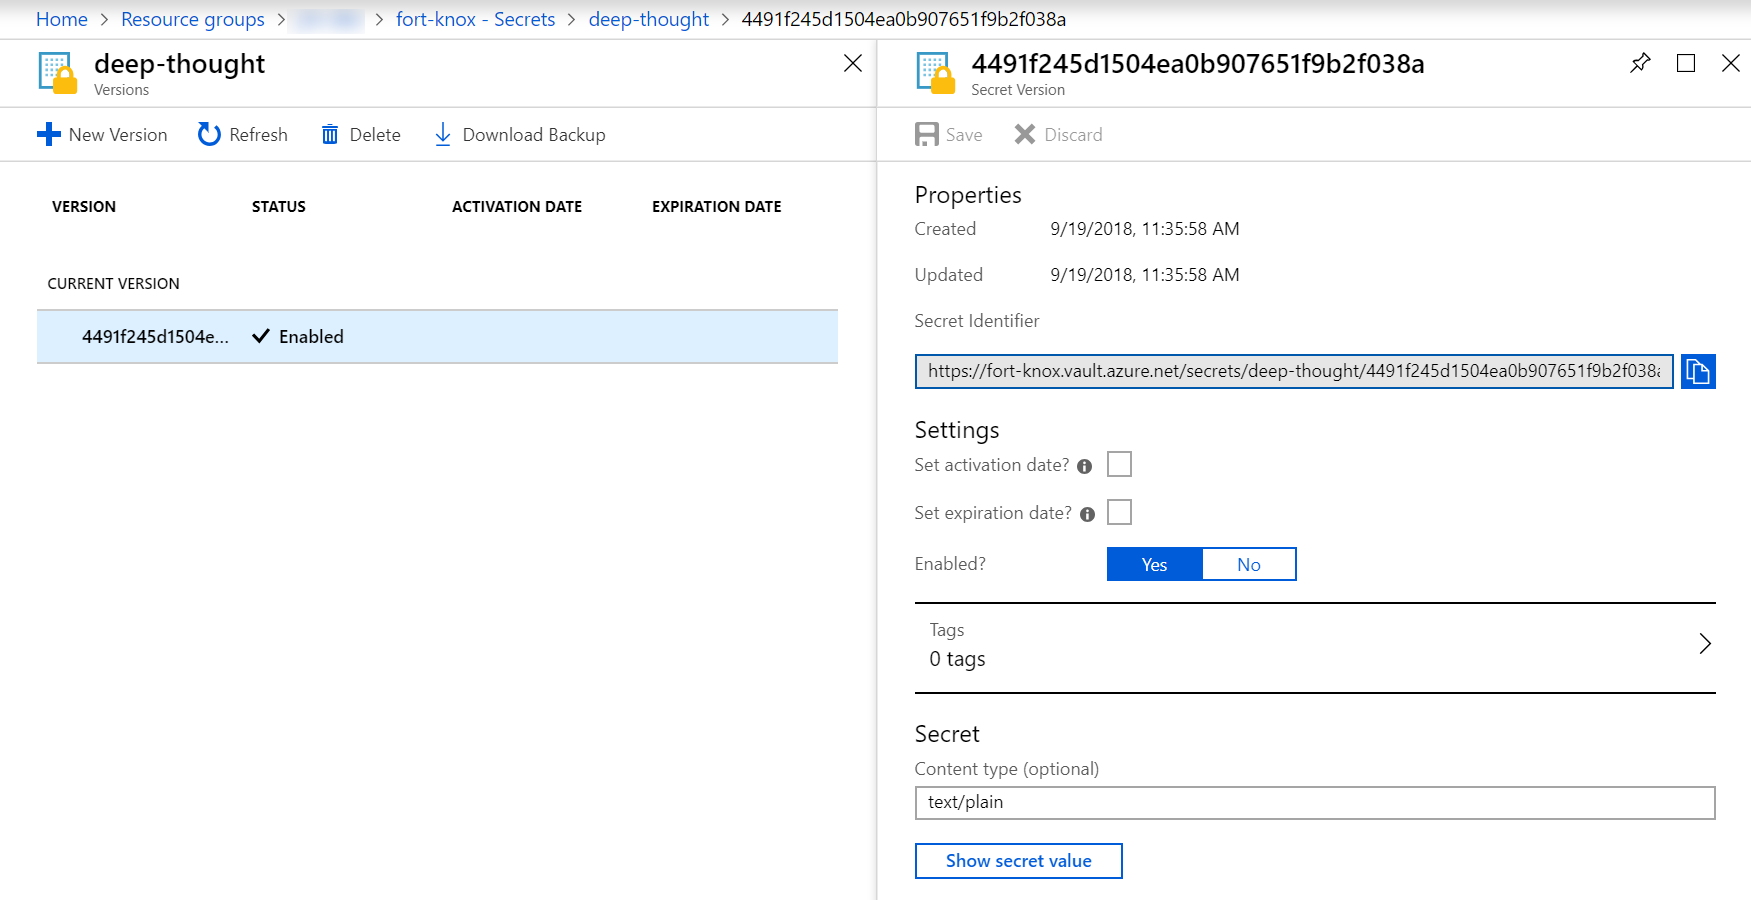Expand the Tags section chevron

(x=1705, y=644)
